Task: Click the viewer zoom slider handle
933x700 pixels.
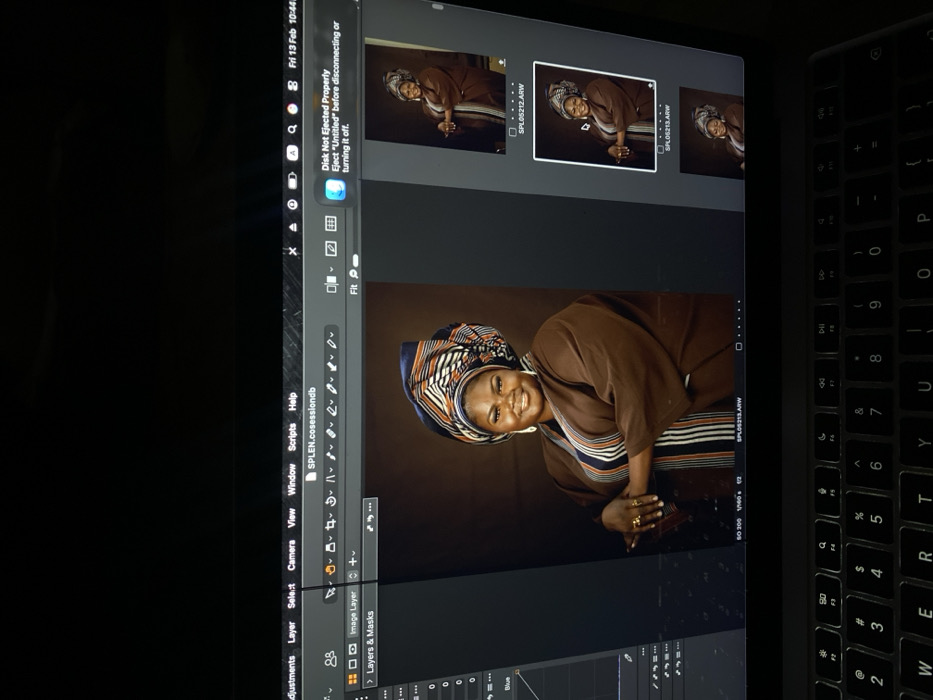Action: (354, 260)
